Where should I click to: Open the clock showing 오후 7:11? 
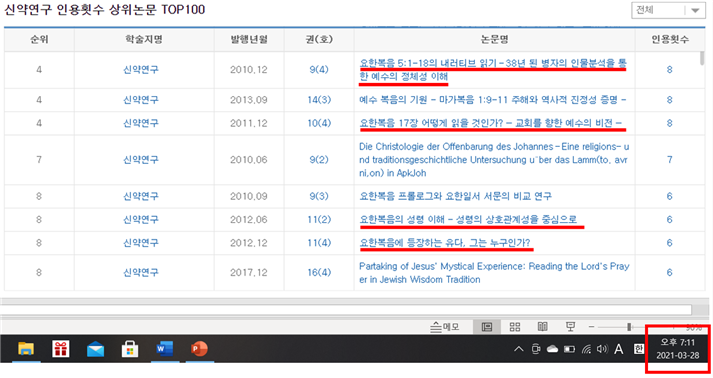tap(678, 349)
